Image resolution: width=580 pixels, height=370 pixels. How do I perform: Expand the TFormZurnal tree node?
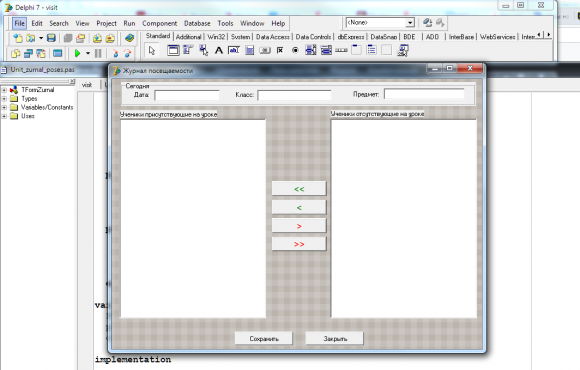coord(4,90)
